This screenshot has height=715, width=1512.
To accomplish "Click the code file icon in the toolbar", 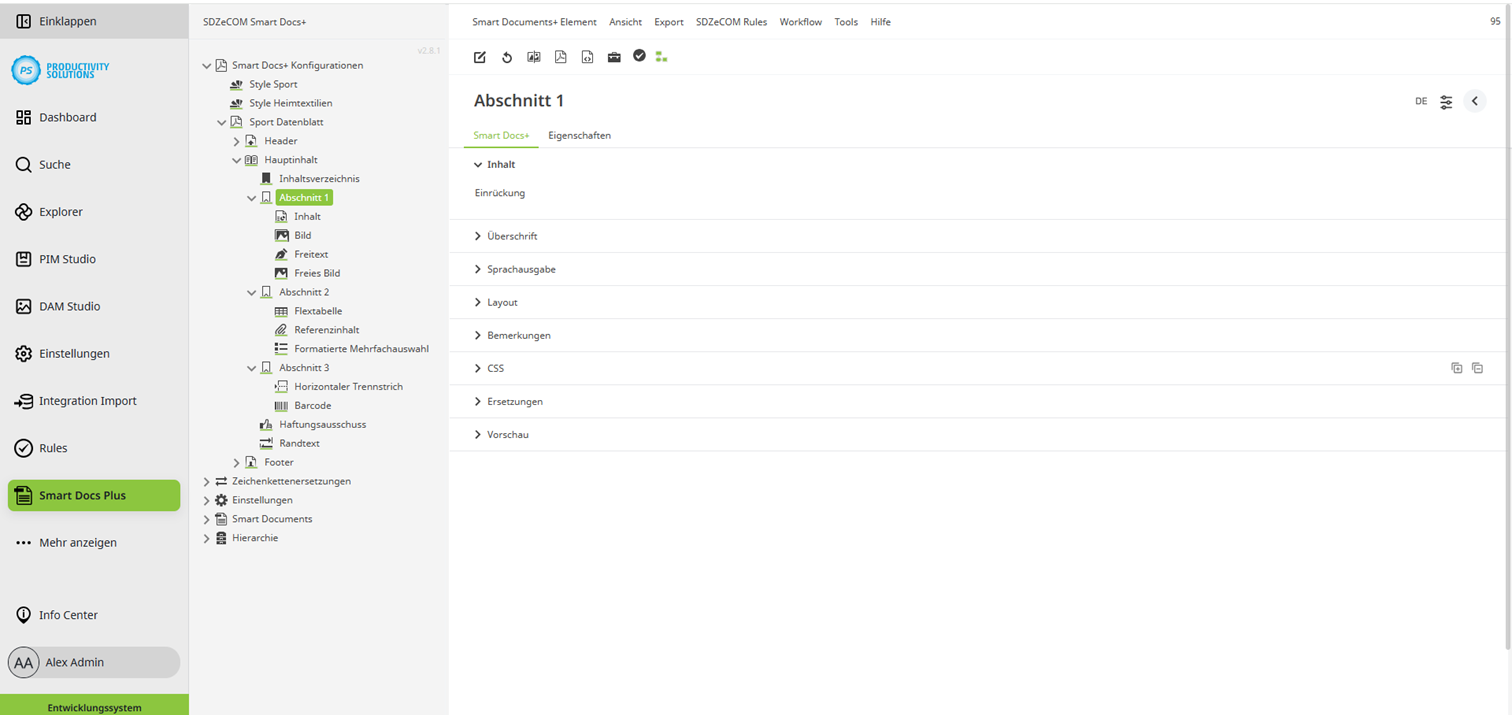I will [587, 57].
